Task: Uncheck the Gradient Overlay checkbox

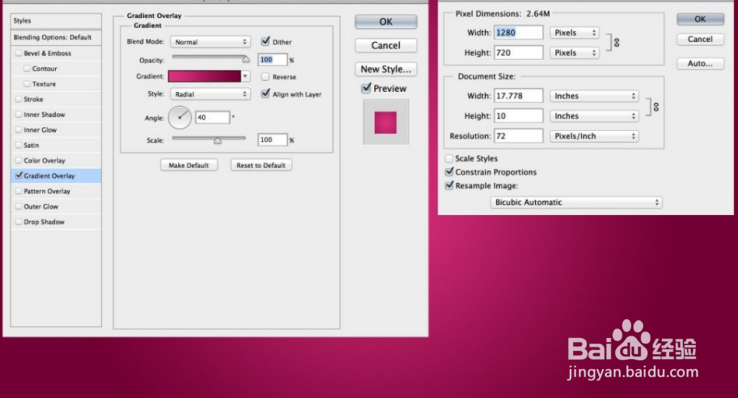Action: [19, 175]
